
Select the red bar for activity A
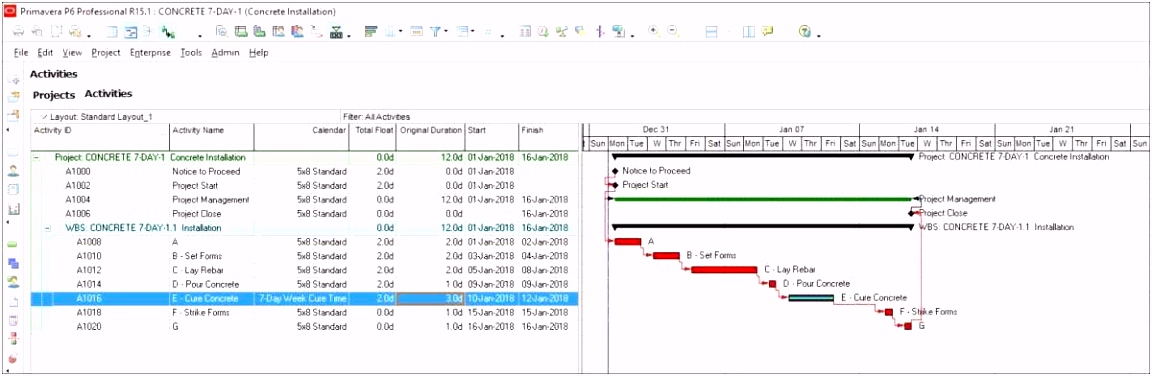[x=628, y=242]
